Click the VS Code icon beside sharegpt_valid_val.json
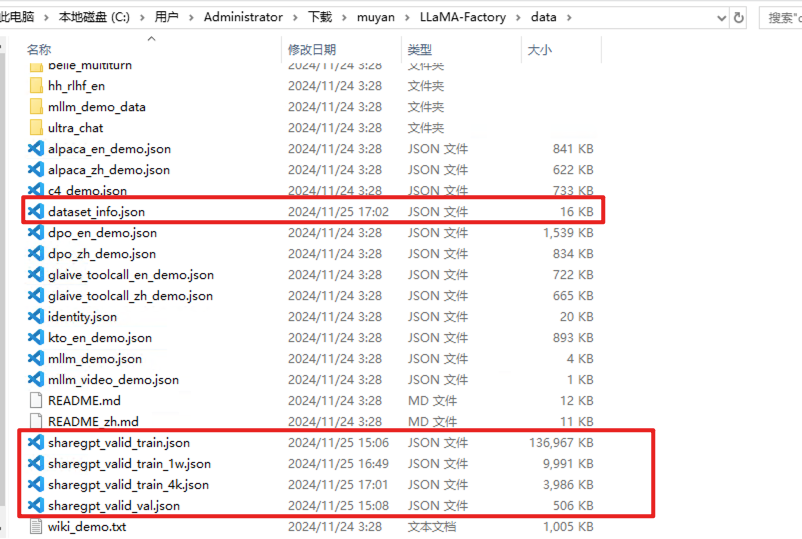The height and width of the screenshot is (539, 802). pos(37,506)
